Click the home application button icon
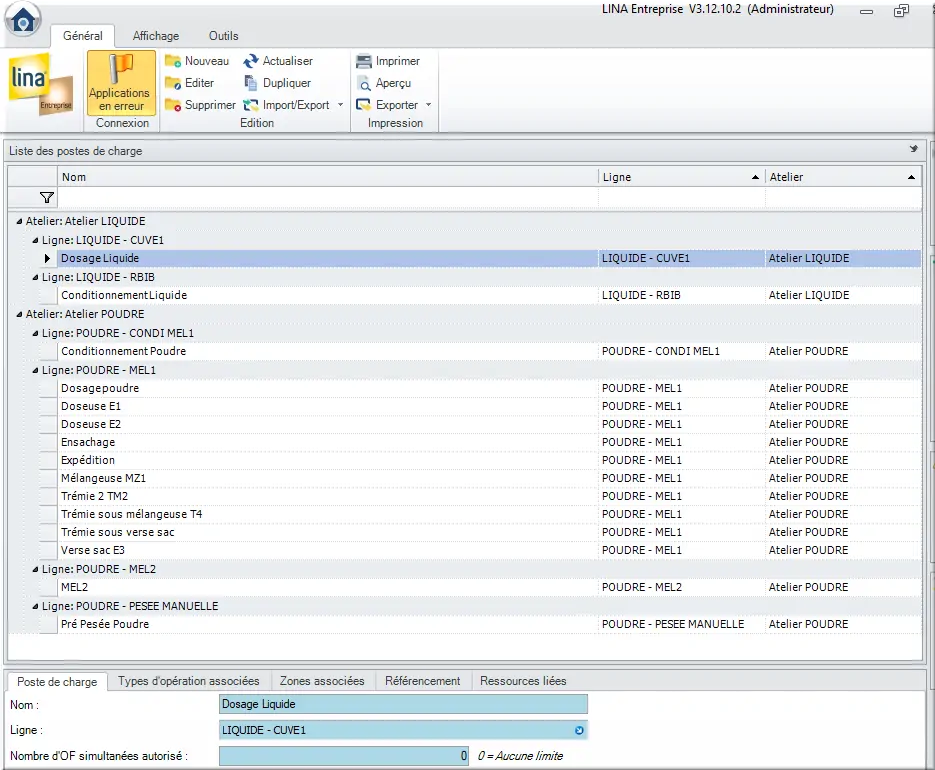Screen dimensions: 935x770 coord(23,20)
